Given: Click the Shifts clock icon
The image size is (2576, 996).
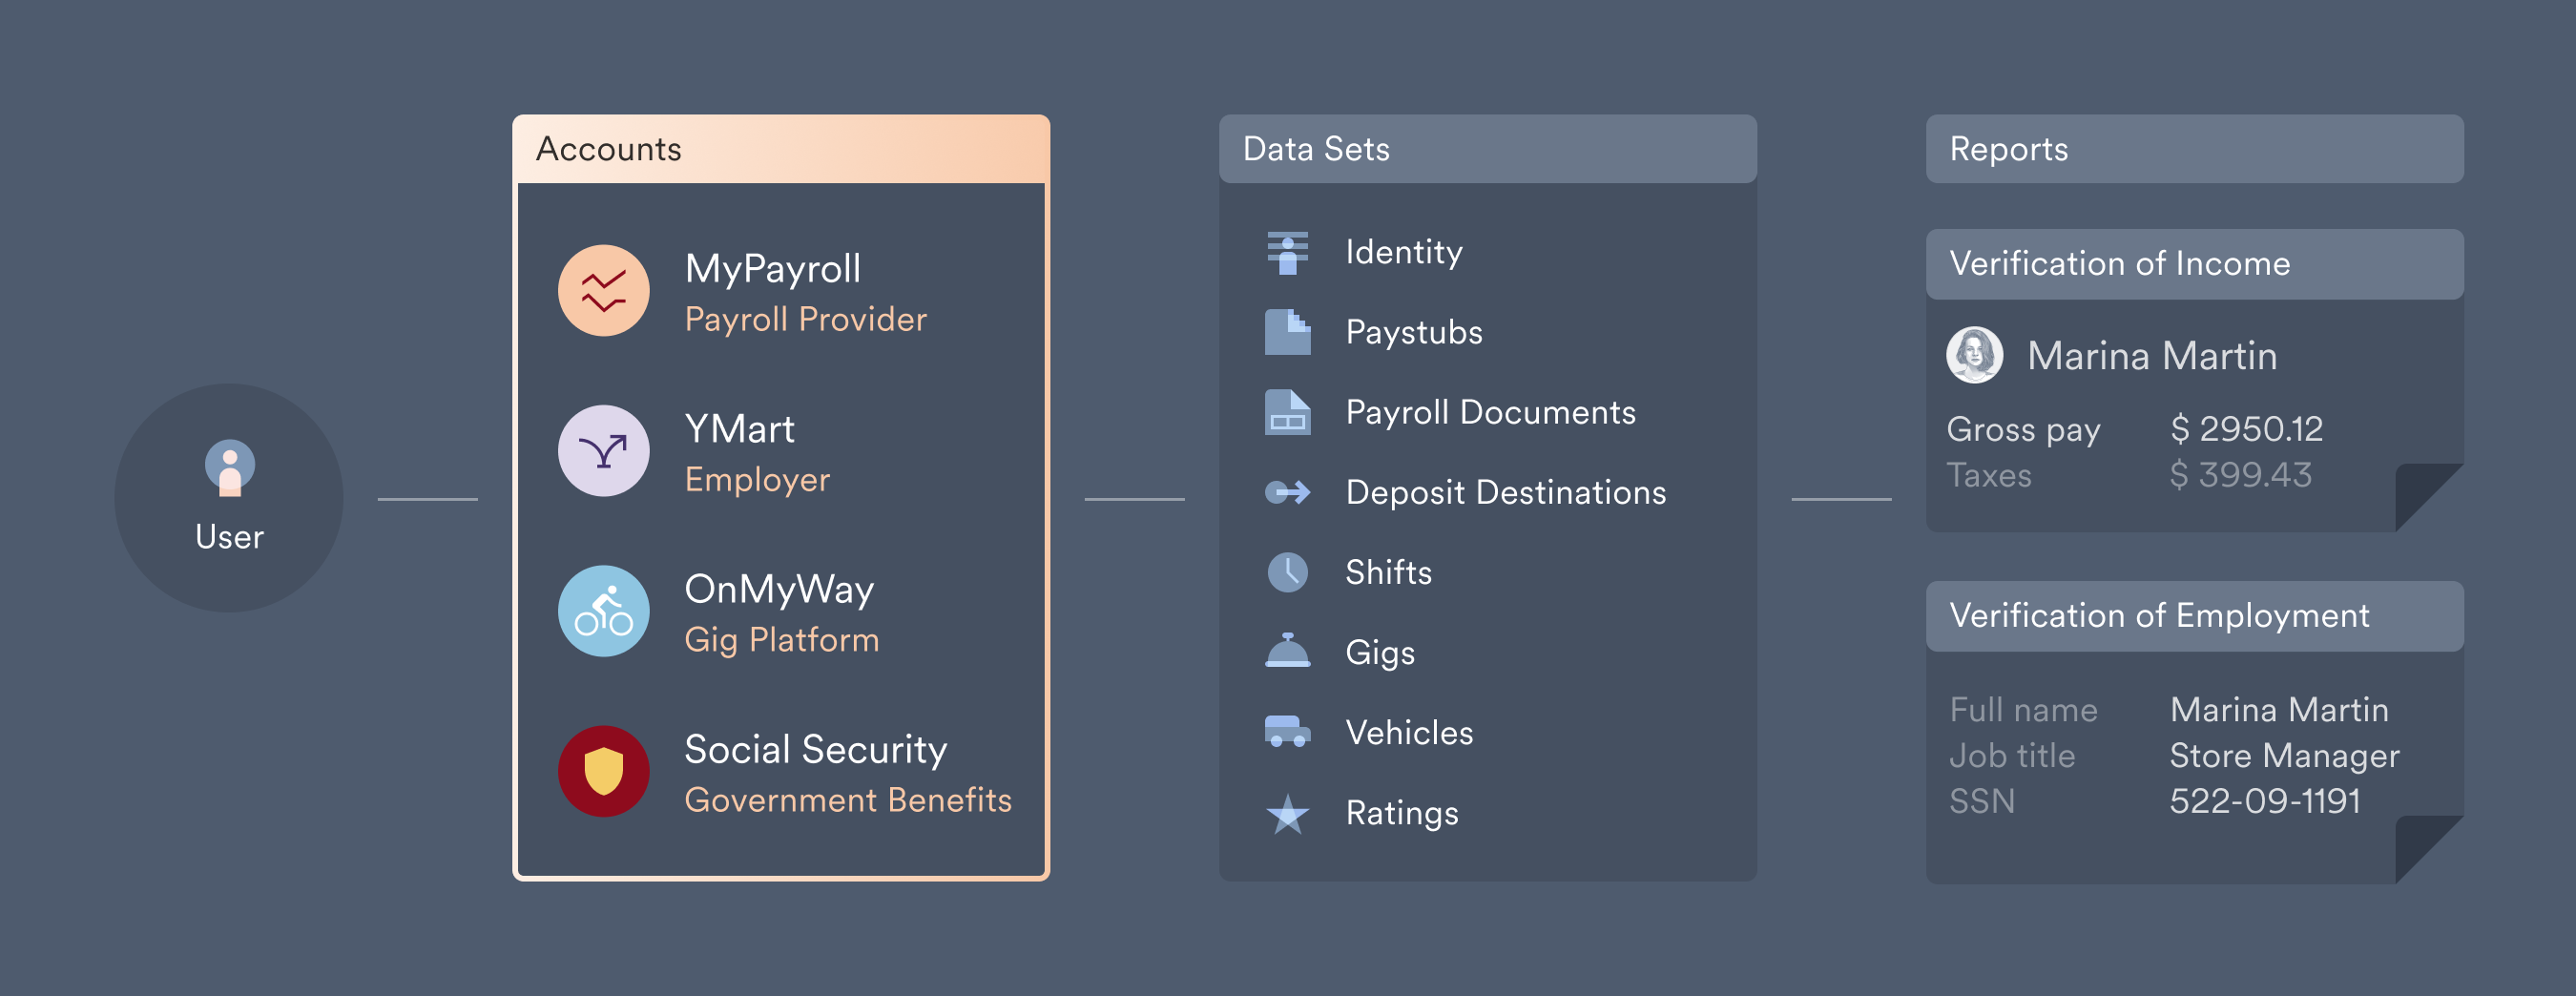Looking at the screenshot, I should [x=1288, y=572].
